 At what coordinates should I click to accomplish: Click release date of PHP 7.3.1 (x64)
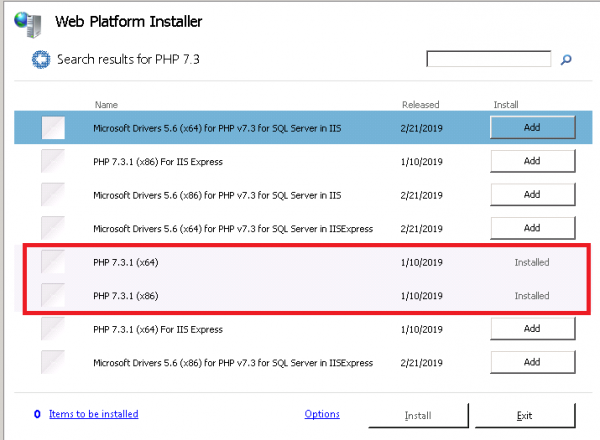[x=422, y=262]
